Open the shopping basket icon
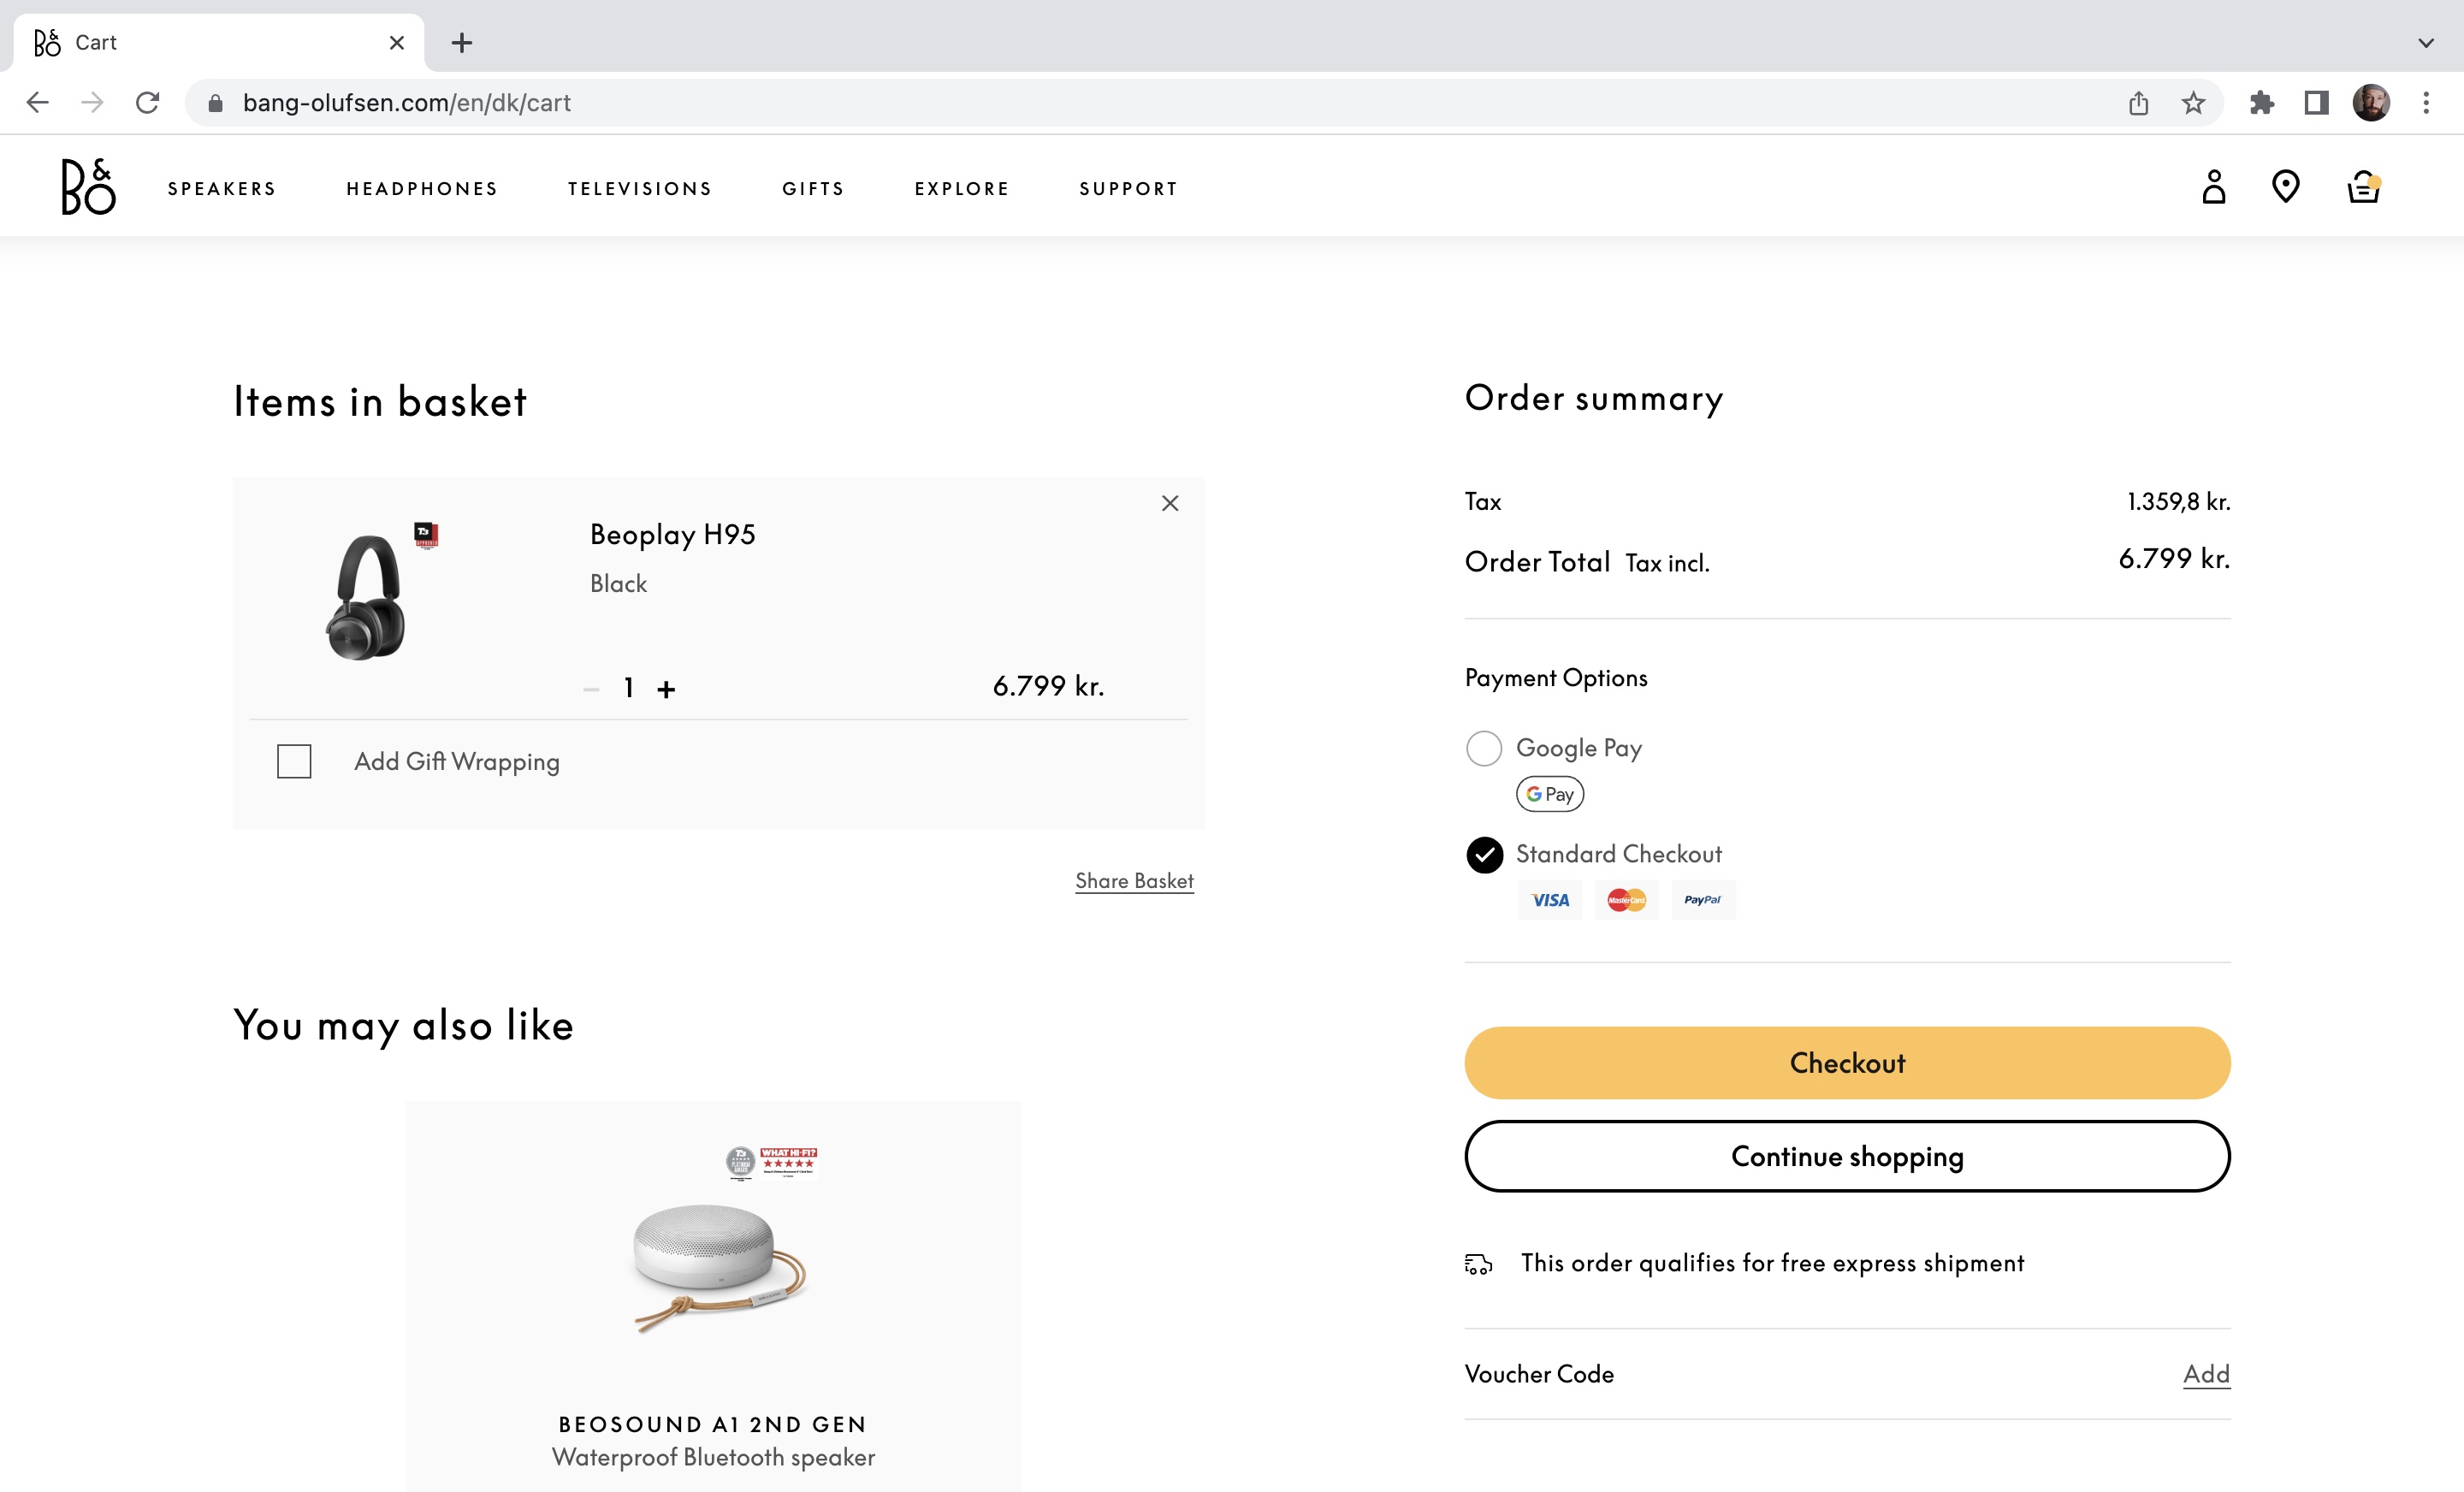This screenshot has height=1492, width=2464. 2362,187
